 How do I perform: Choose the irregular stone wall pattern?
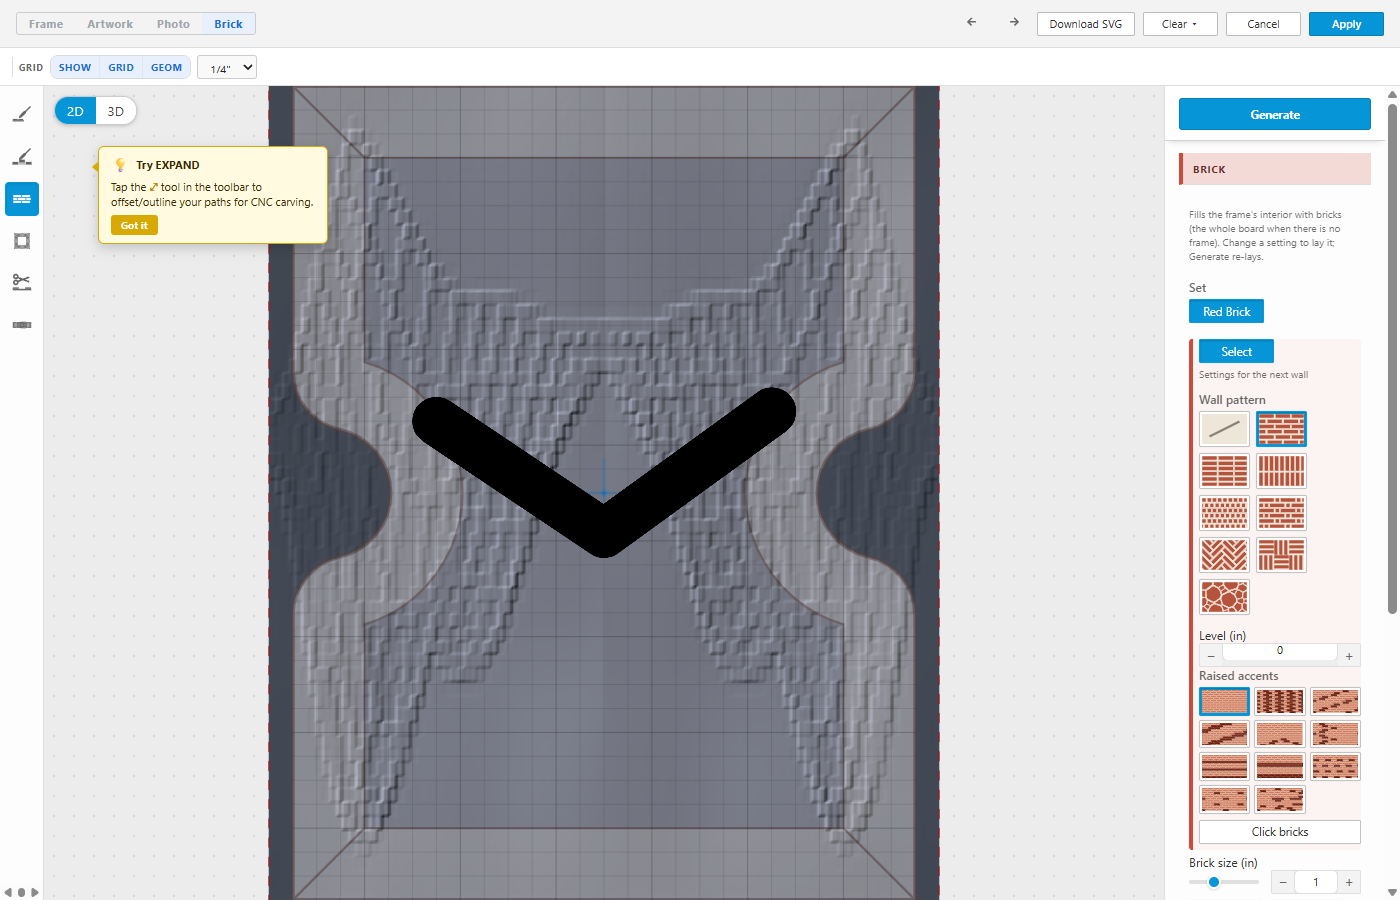[x=1224, y=597]
